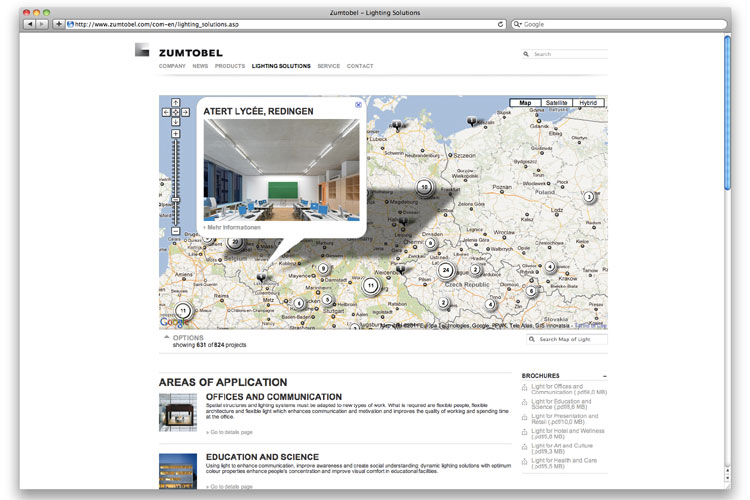Open Offices and Communication details page link
The image size is (750, 500).
[230, 432]
